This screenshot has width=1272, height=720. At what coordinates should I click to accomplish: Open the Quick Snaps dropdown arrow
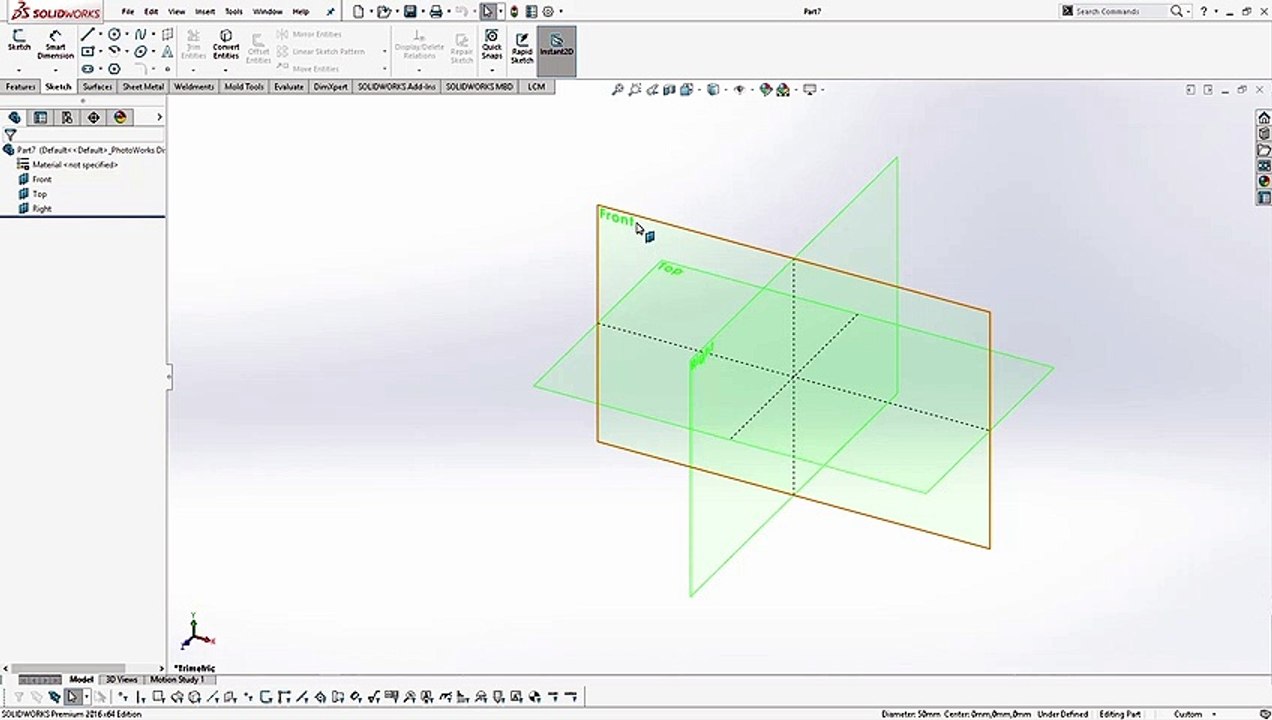coord(491,70)
